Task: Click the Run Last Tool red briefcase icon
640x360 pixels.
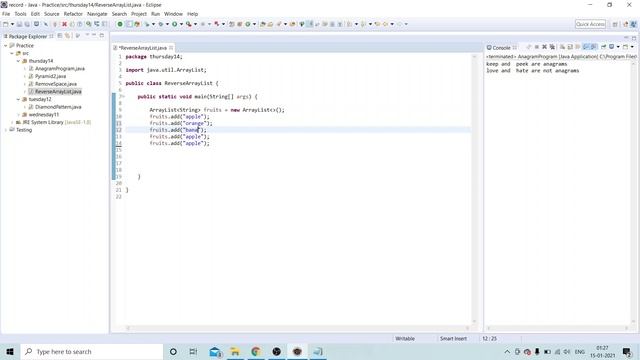Action: pyautogui.click(x=189, y=24)
